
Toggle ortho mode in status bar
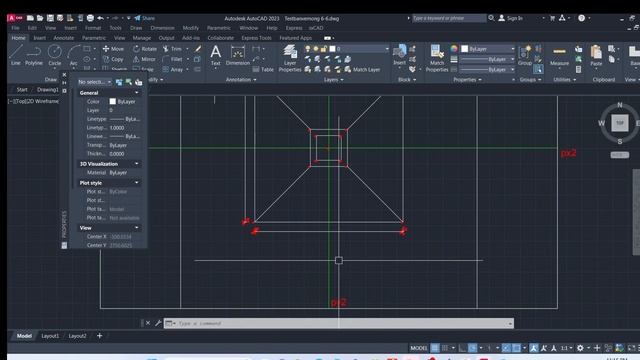[x=462, y=348]
